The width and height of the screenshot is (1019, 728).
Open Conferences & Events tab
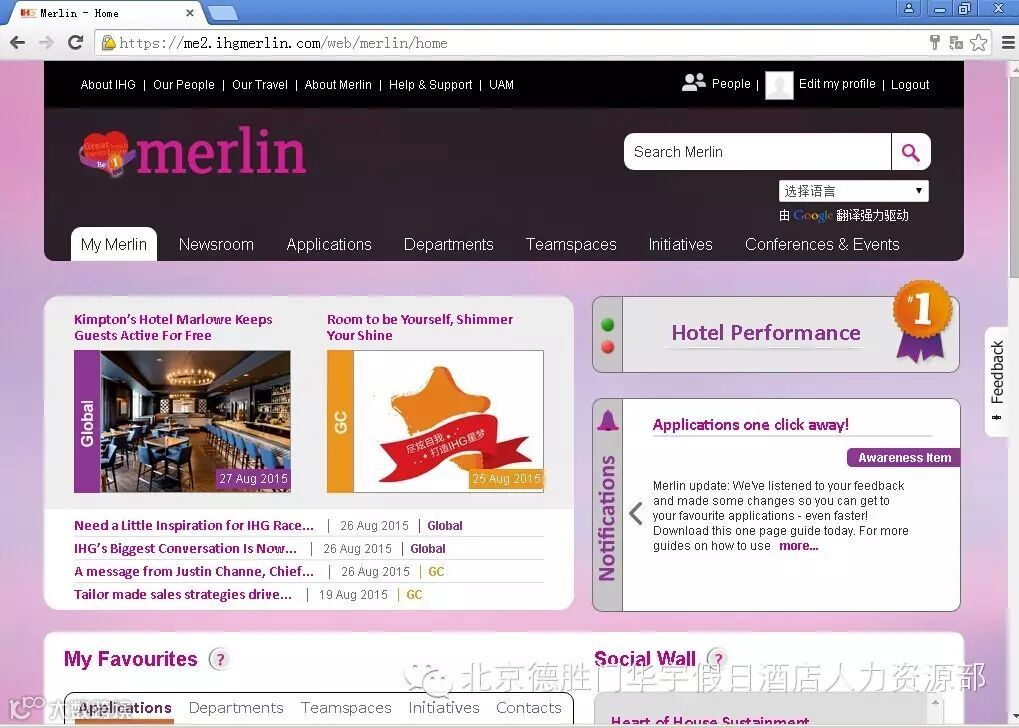822,244
